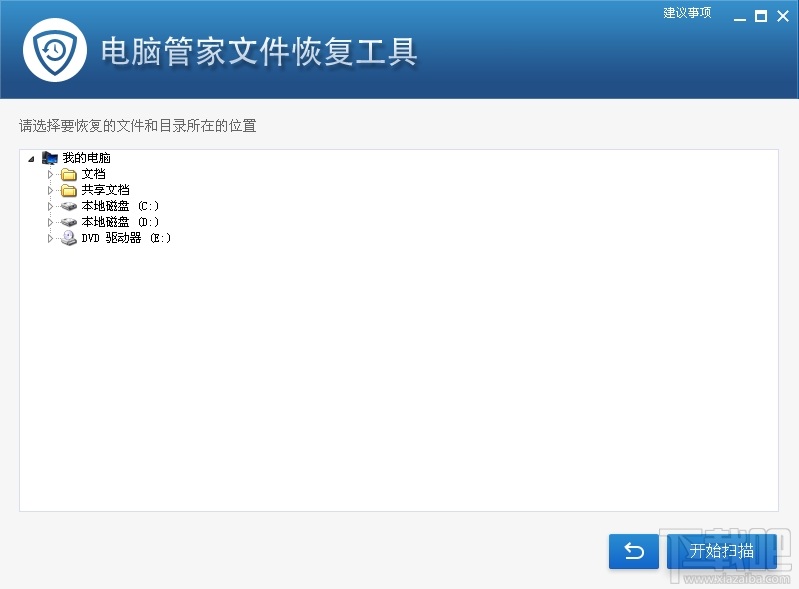The height and width of the screenshot is (589, 799).
Task: Maximize the recovery tool window
Action: [x=761, y=16]
